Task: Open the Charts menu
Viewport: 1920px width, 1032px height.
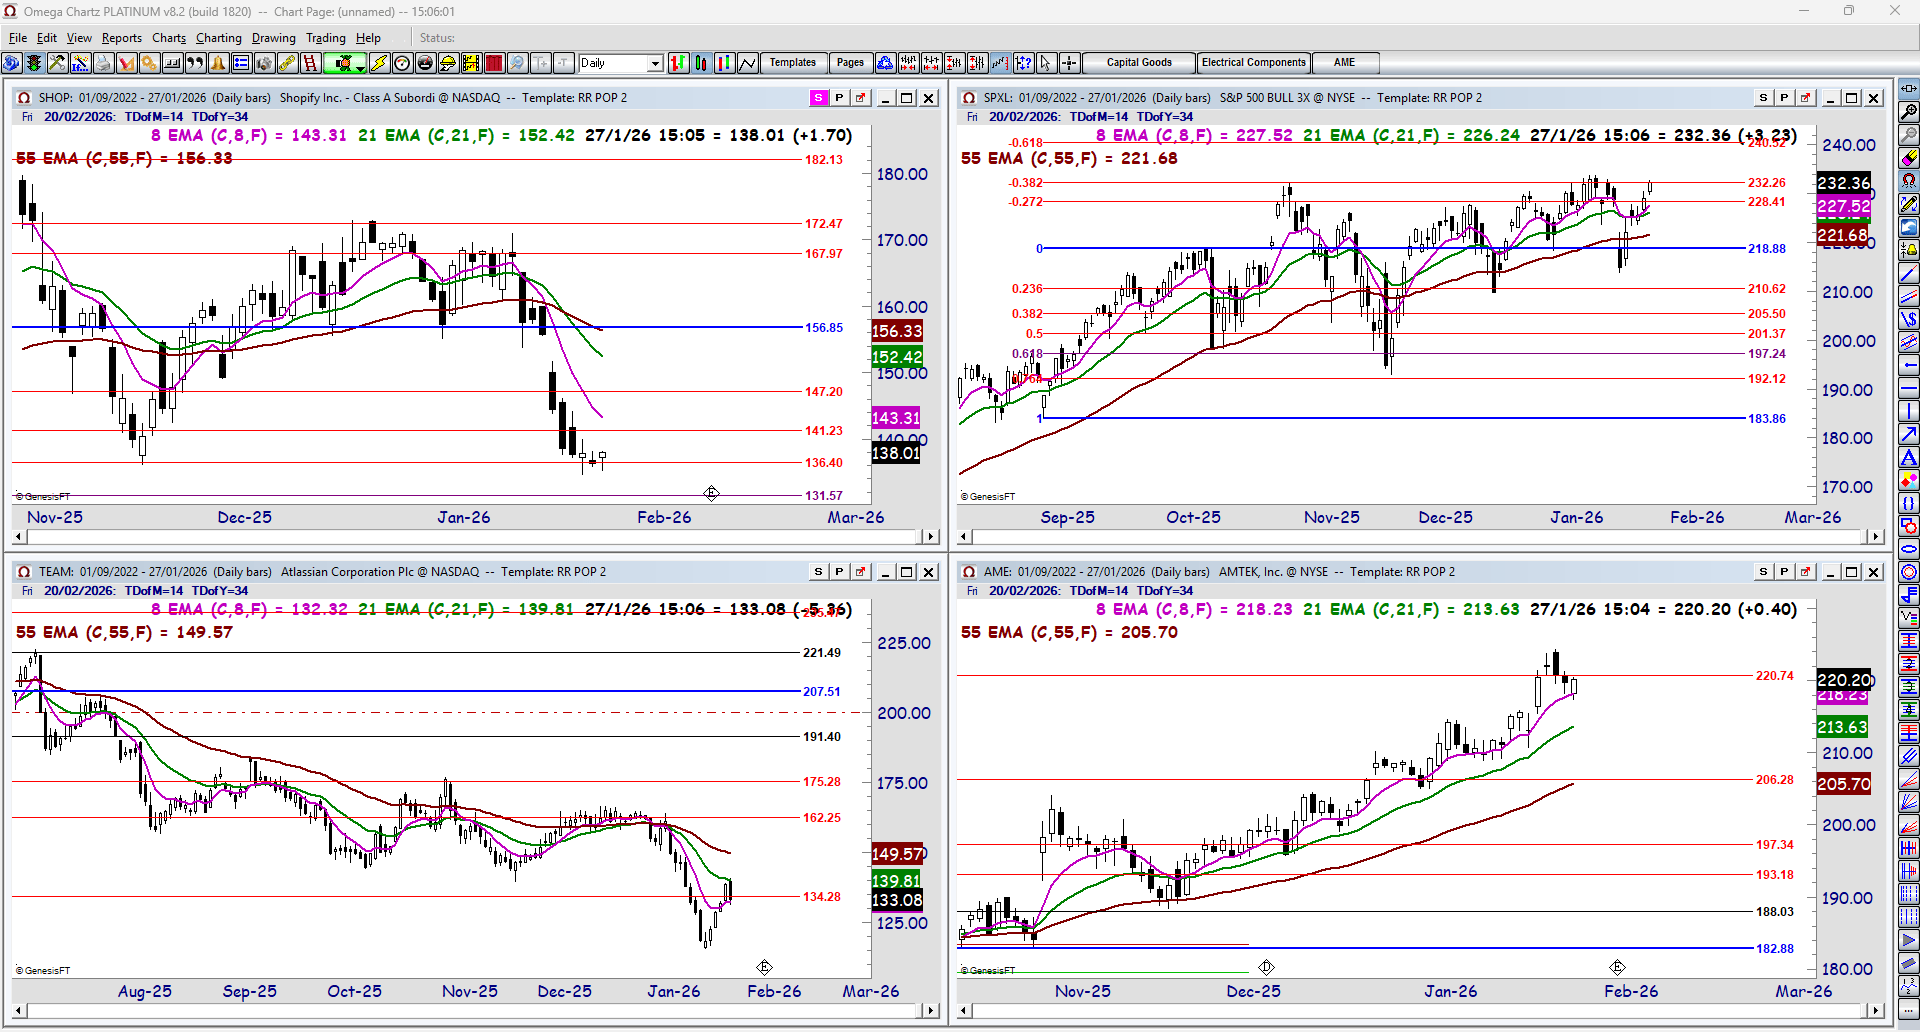Action: [169, 38]
